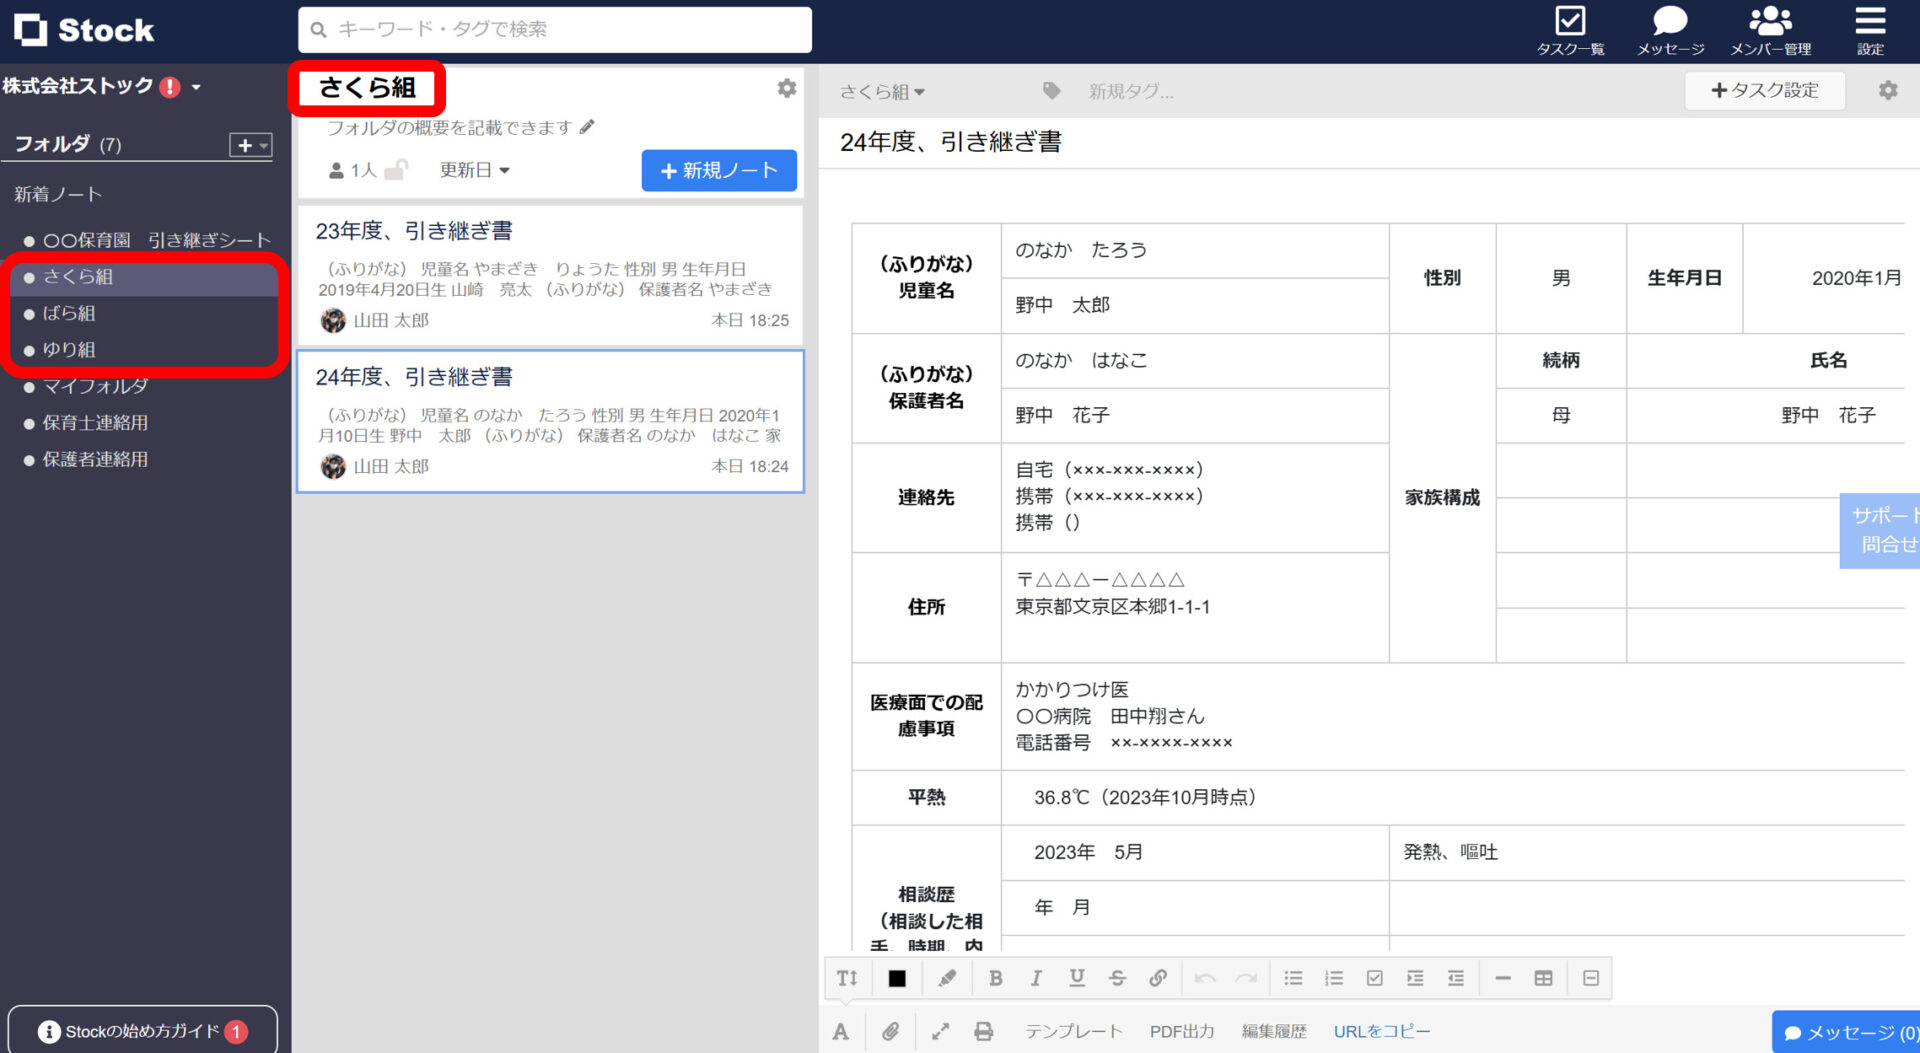Viewport: 1920px width, 1053px height.
Task: Open the タスク一覧 checklist icon
Action: 1571,22
